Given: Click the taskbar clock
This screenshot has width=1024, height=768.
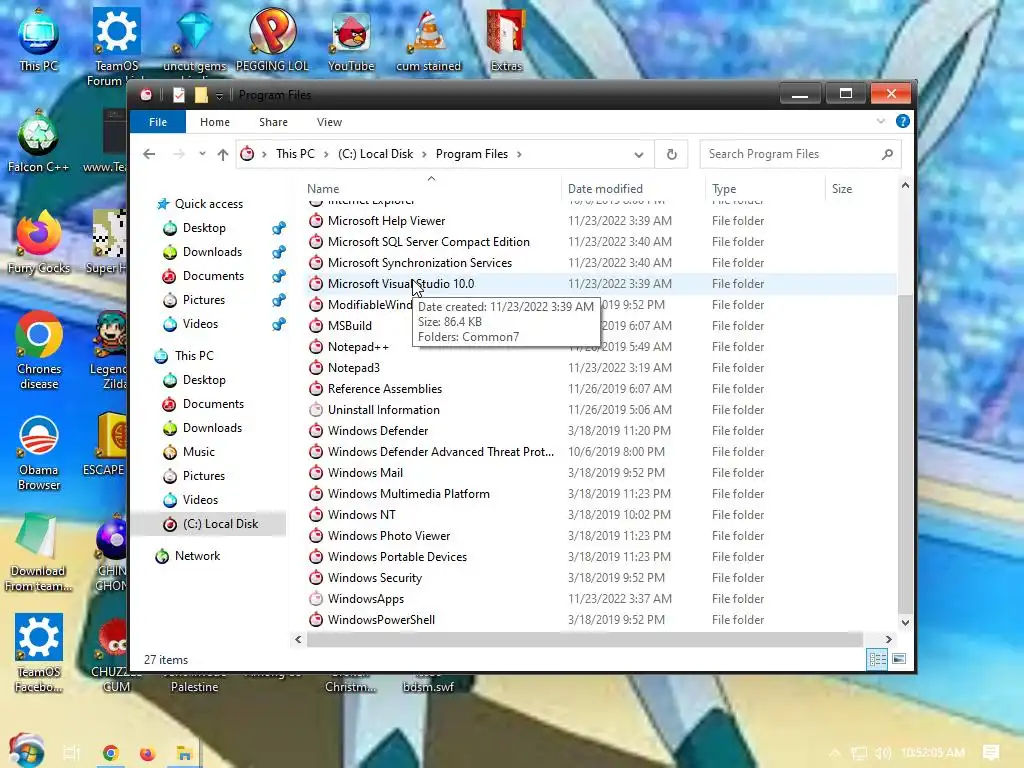Looking at the screenshot, I should (933, 753).
